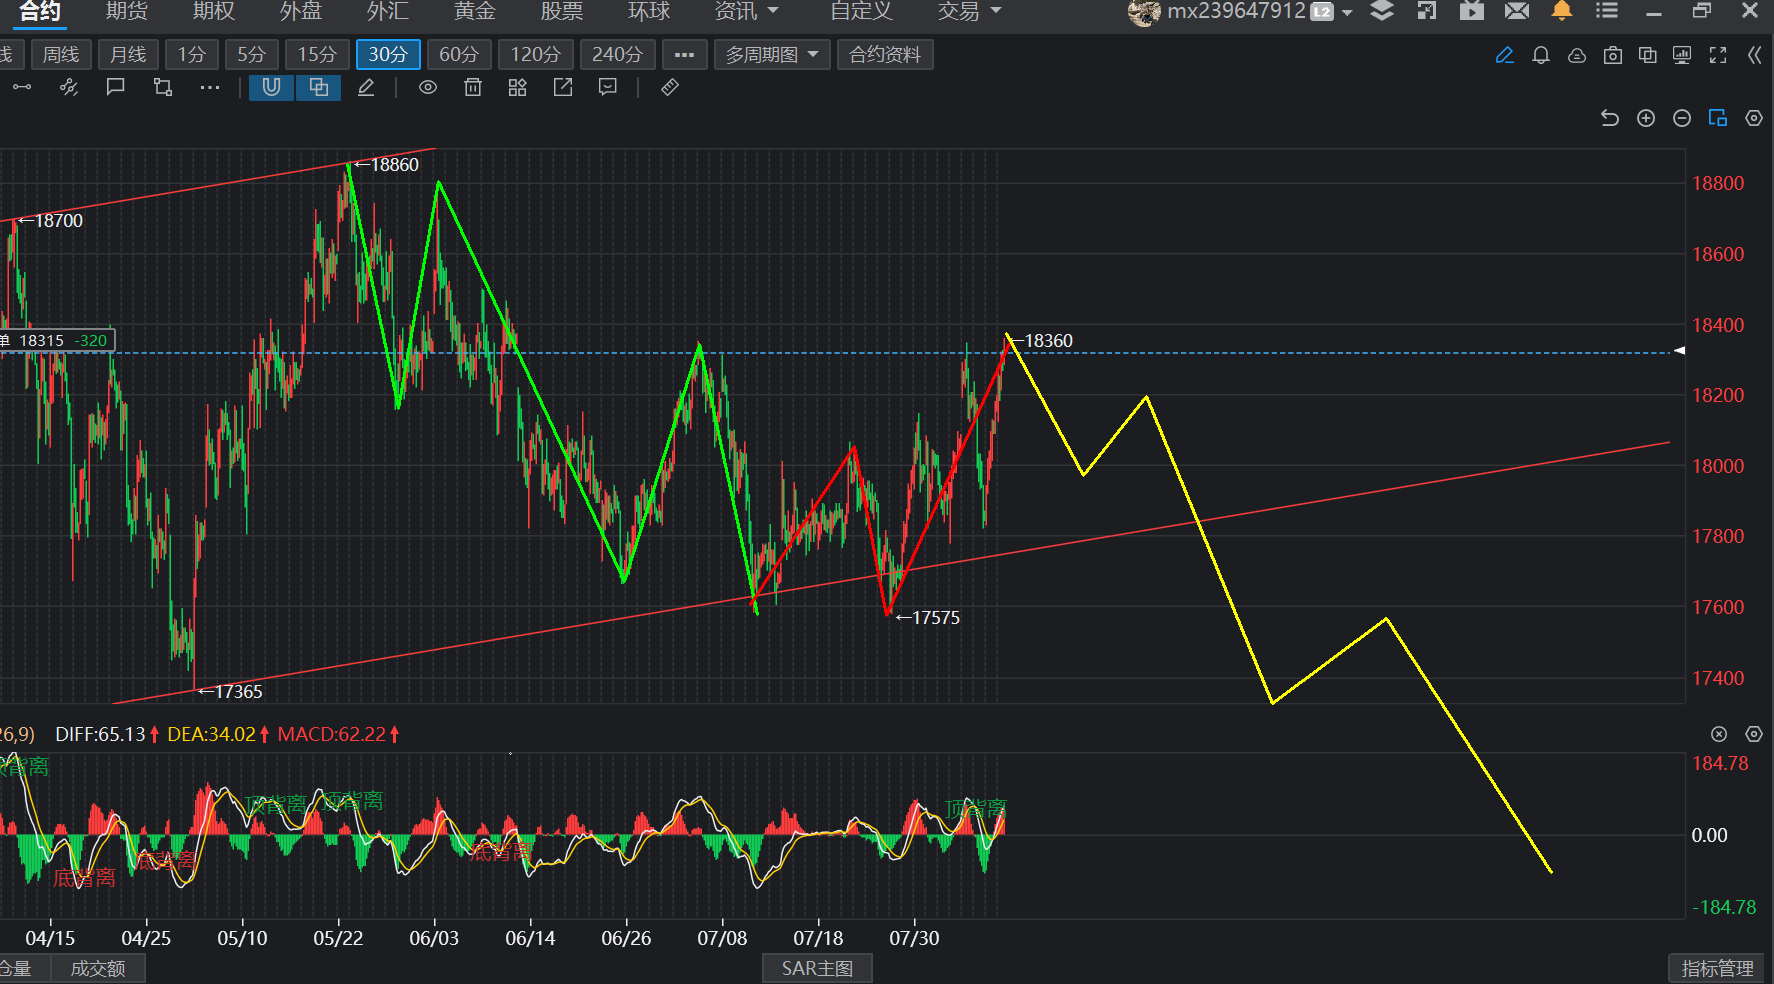Image resolution: width=1774 pixels, height=984 pixels.
Task: Open the 自定义 custom menu
Action: [x=861, y=11]
